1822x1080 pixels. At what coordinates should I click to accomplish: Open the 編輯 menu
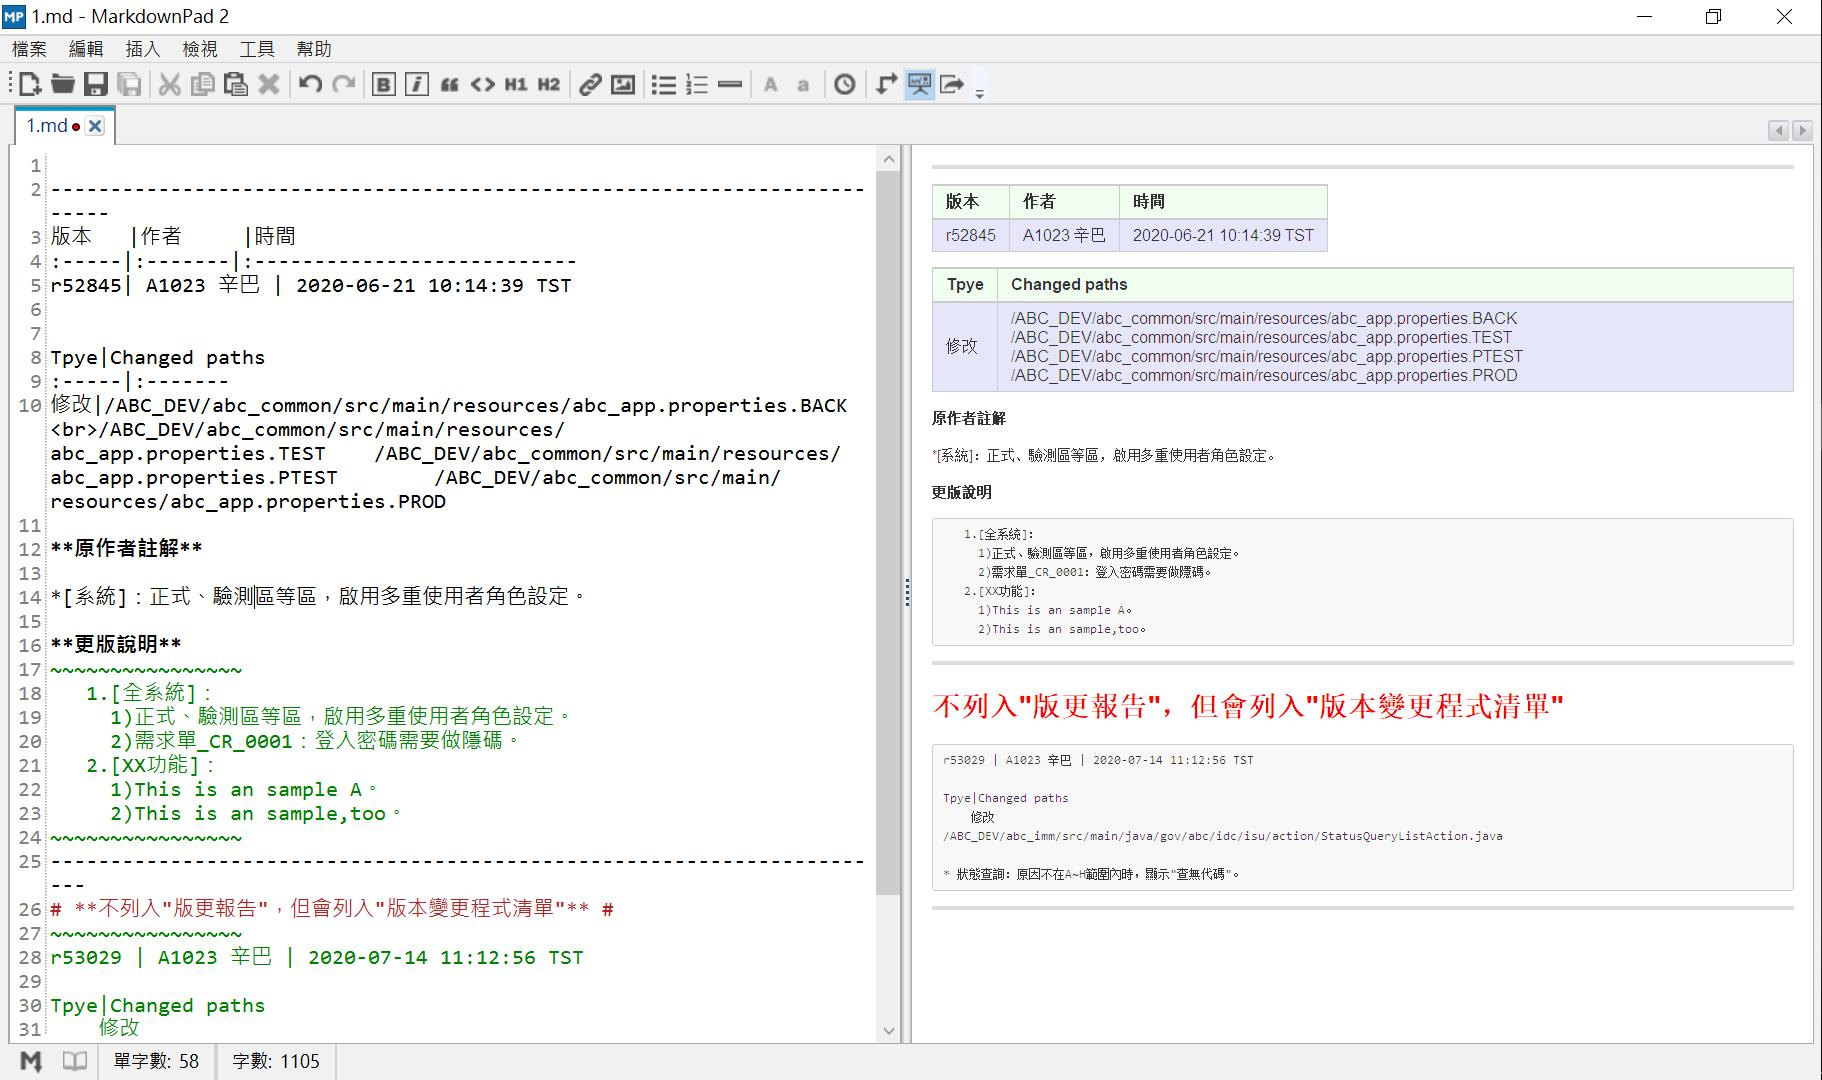point(86,49)
